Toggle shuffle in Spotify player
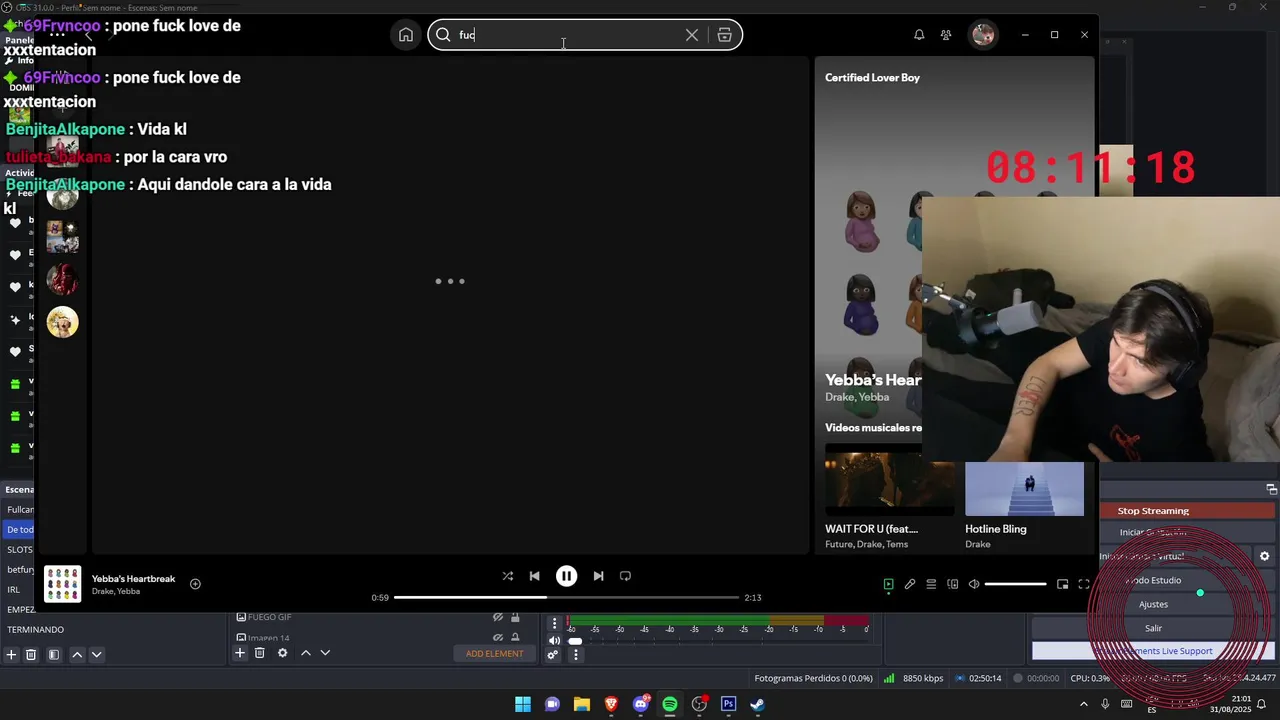 (x=507, y=576)
